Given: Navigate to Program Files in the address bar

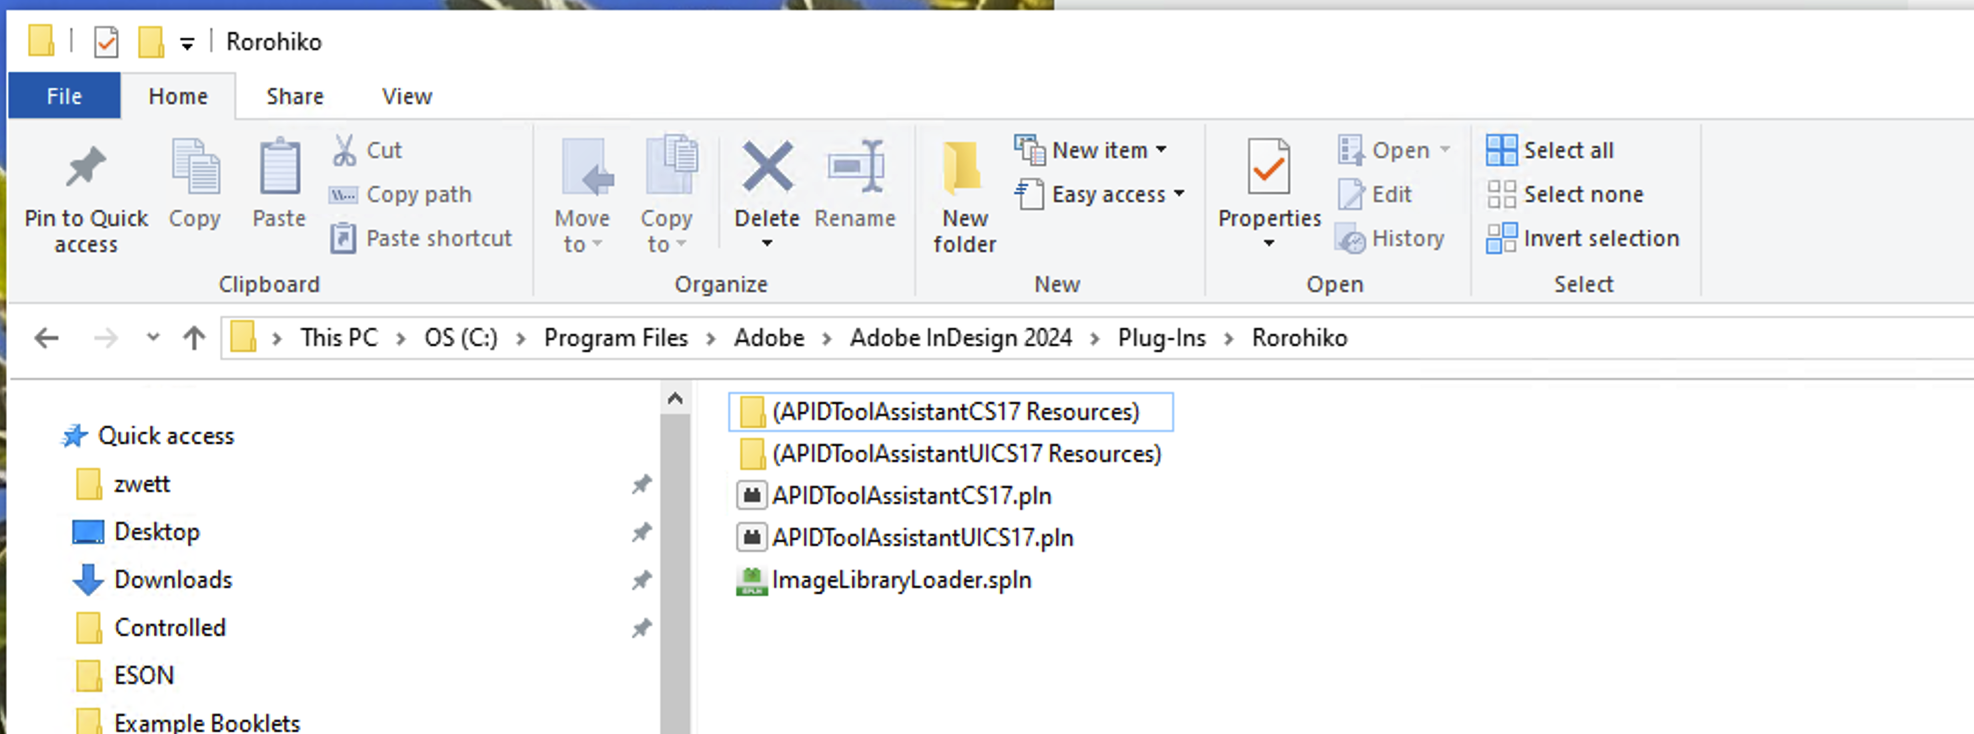Looking at the screenshot, I should (616, 338).
